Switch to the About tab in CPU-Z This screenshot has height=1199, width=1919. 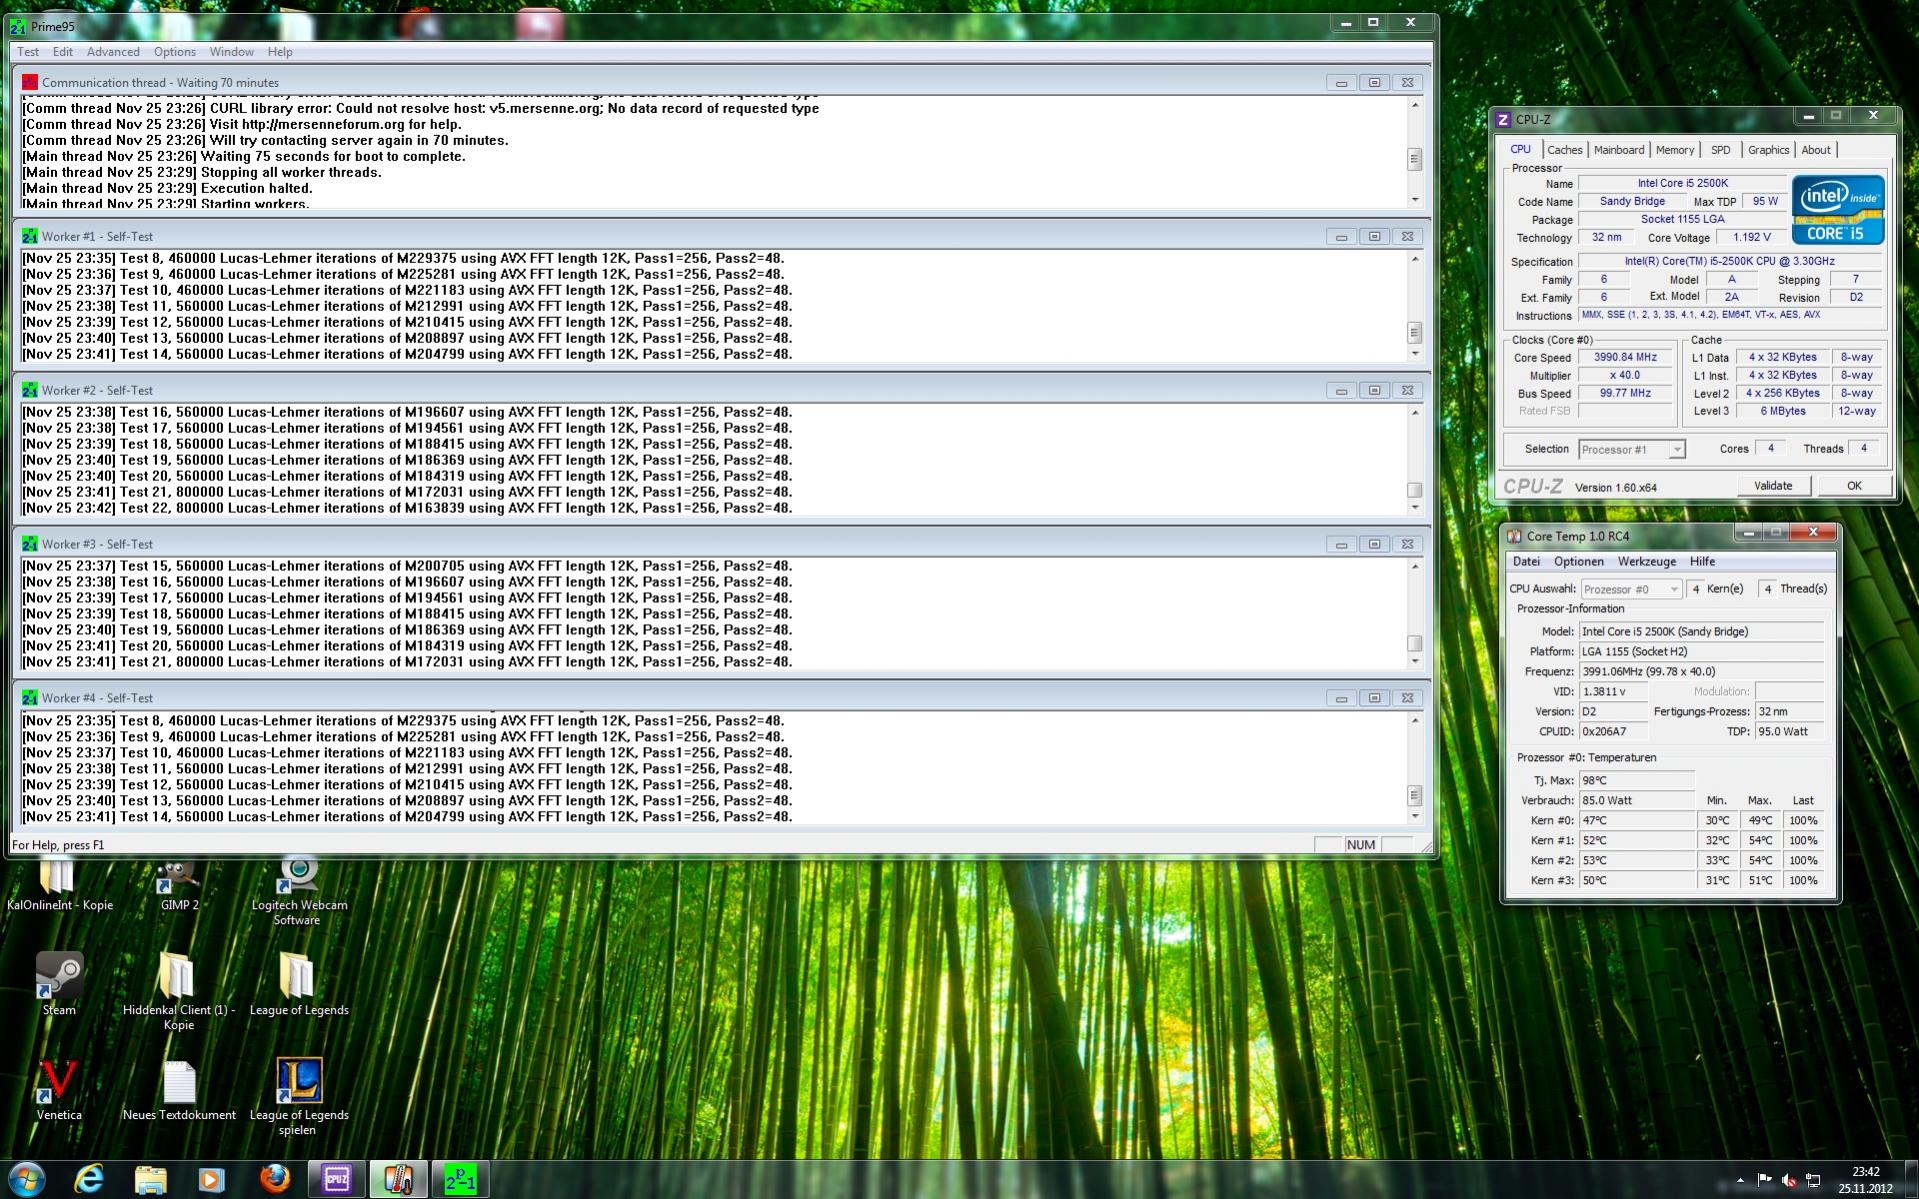point(1816,150)
